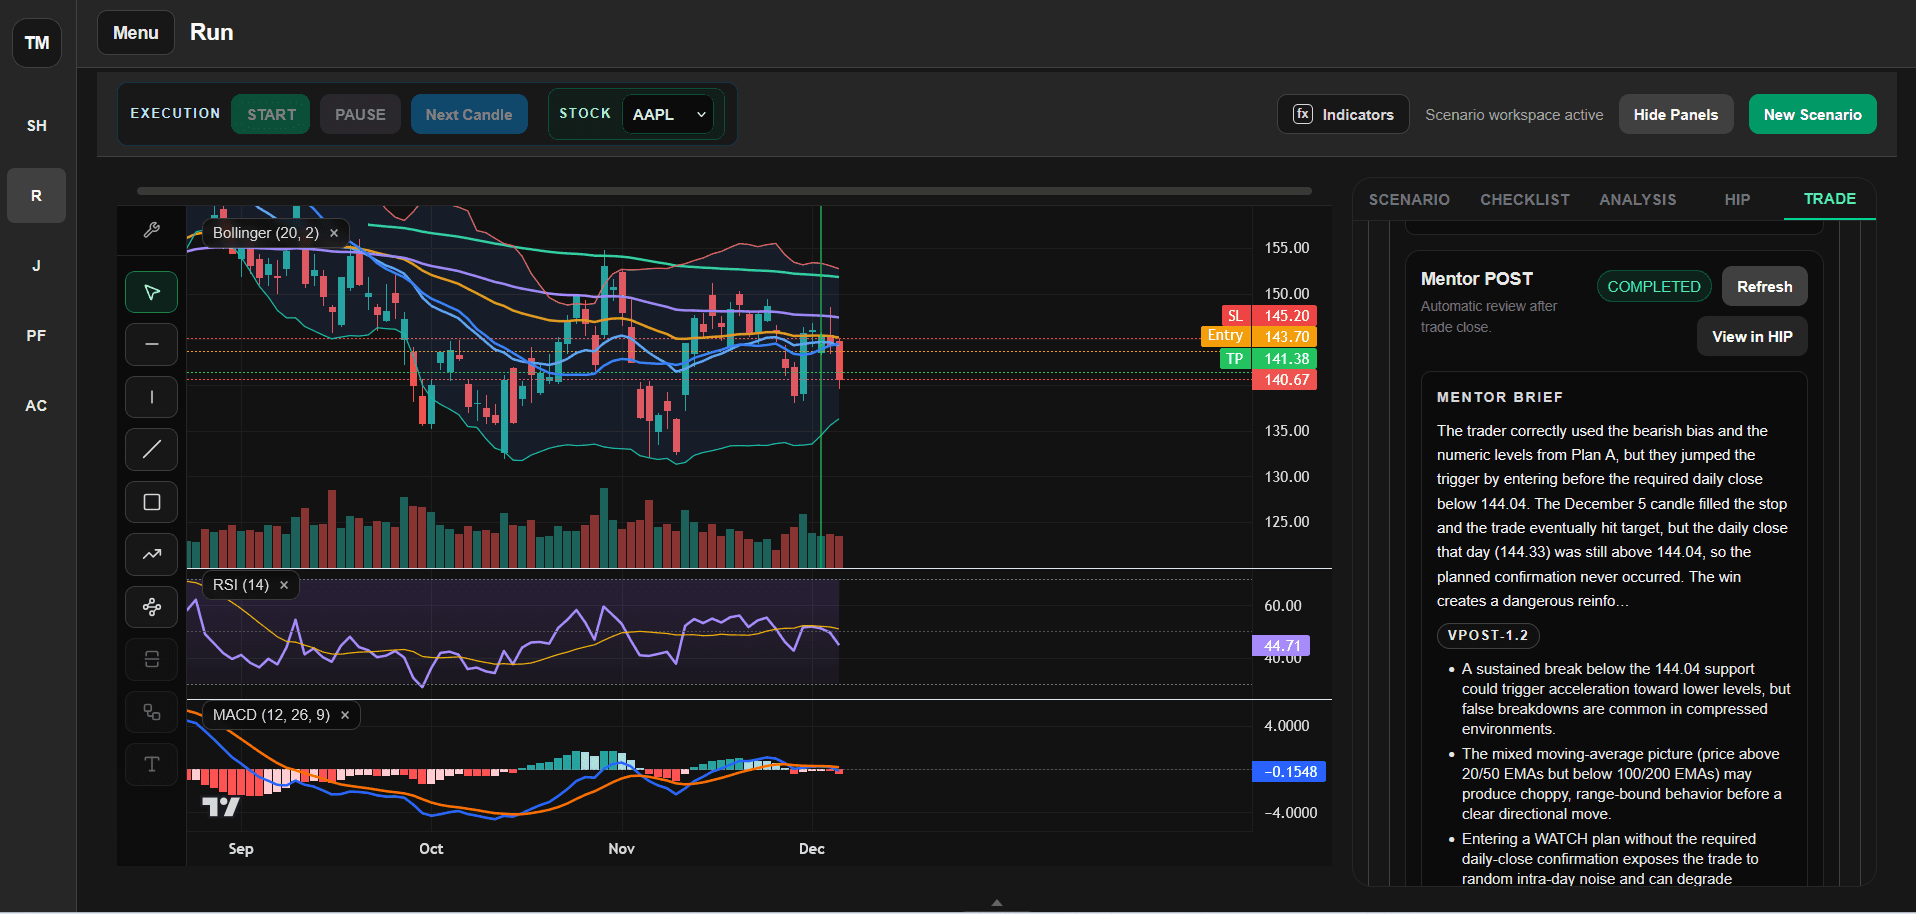
Task: Click the 140.67 current price label
Action: click(x=1286, y=380)
